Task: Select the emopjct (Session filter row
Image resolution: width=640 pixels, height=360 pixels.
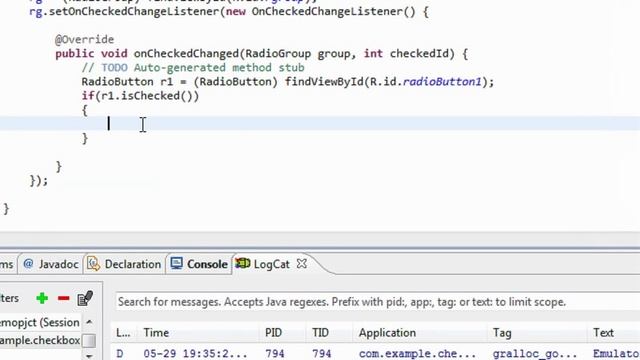Action: 40,322
